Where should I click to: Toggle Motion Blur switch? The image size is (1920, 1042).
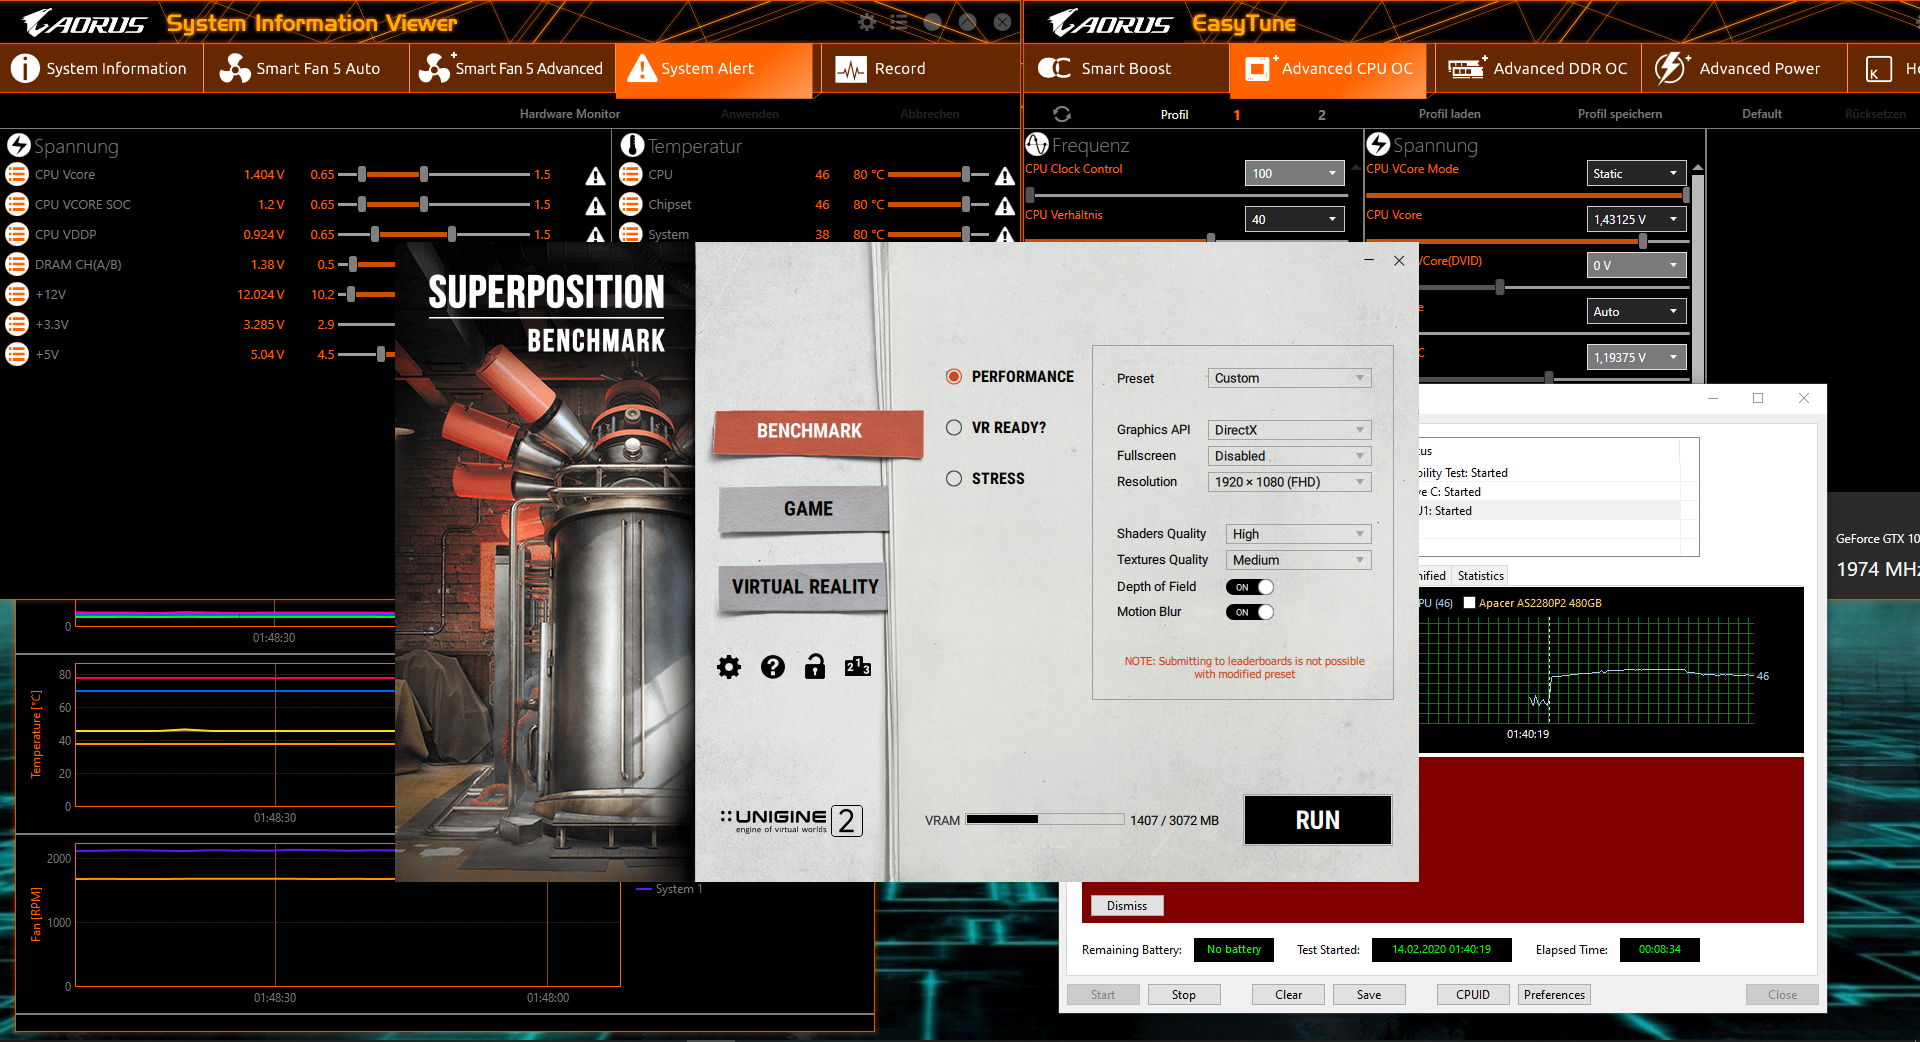point(1250,612)
